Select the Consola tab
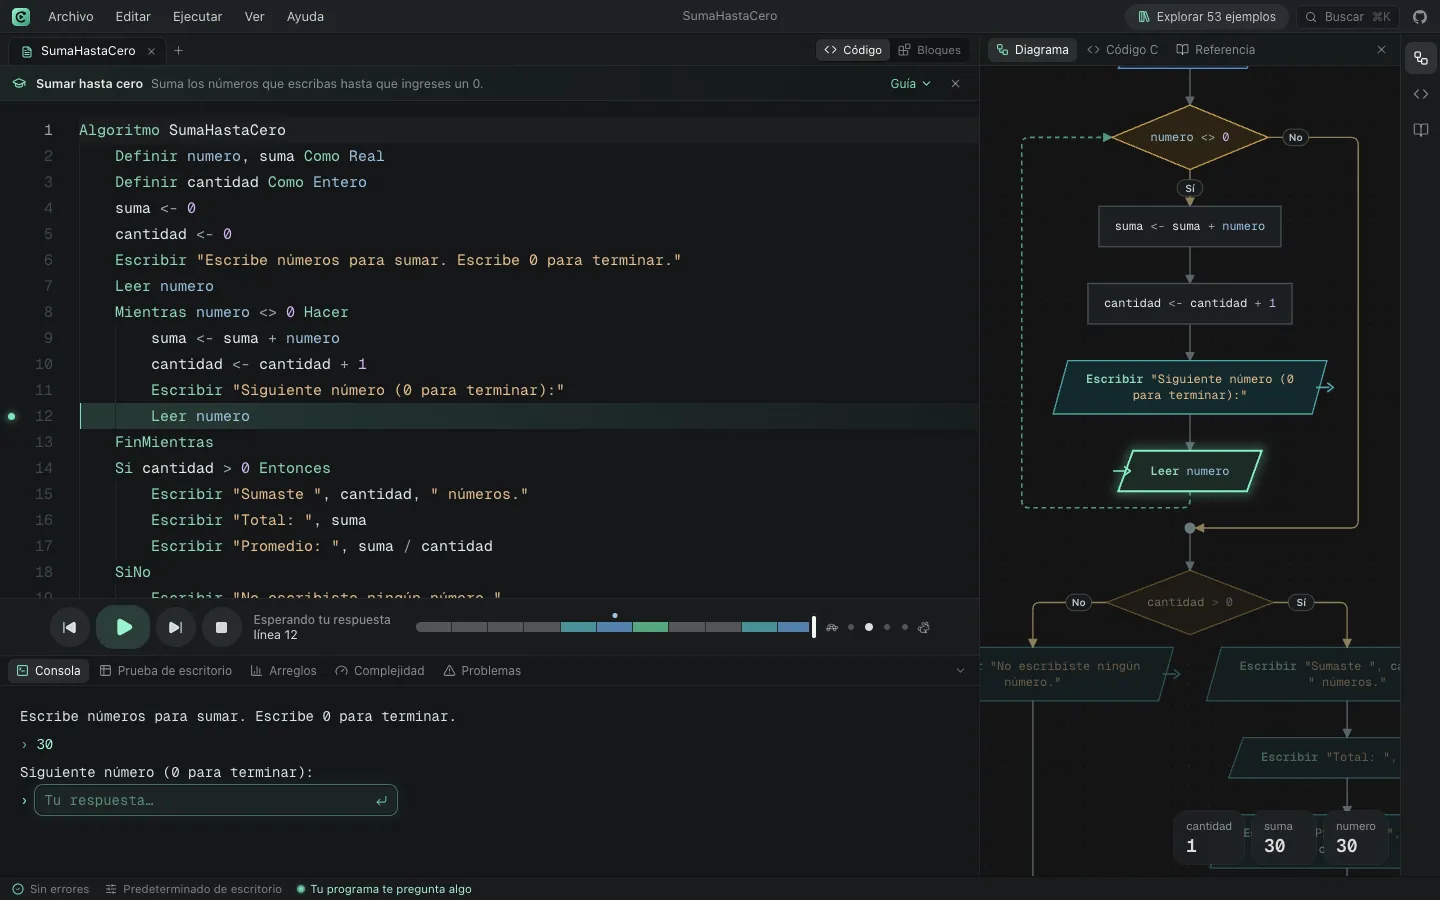This screenshot has width=1440, height=900. (48, 671)
